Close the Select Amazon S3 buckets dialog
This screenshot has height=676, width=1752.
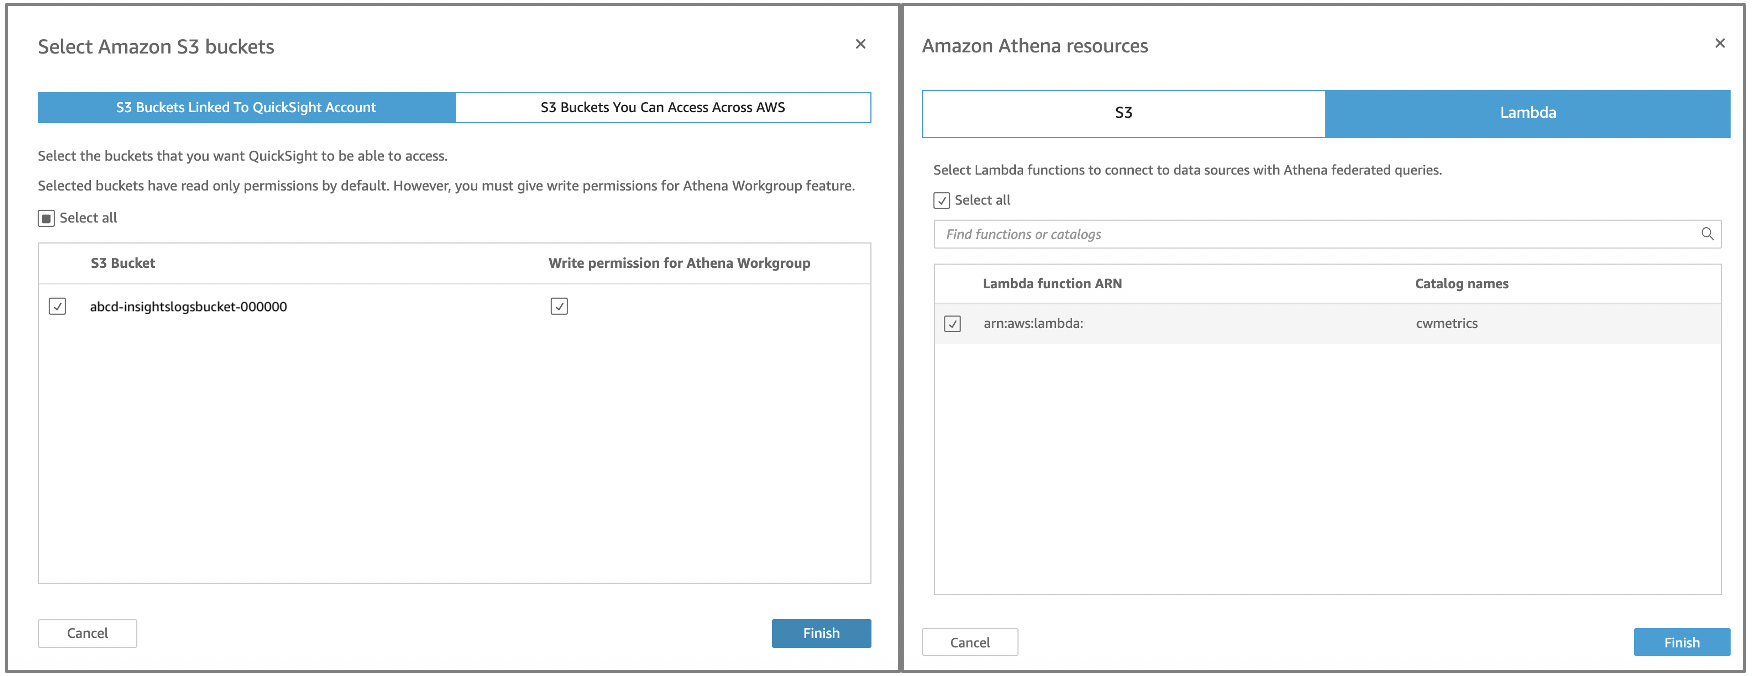860,44
